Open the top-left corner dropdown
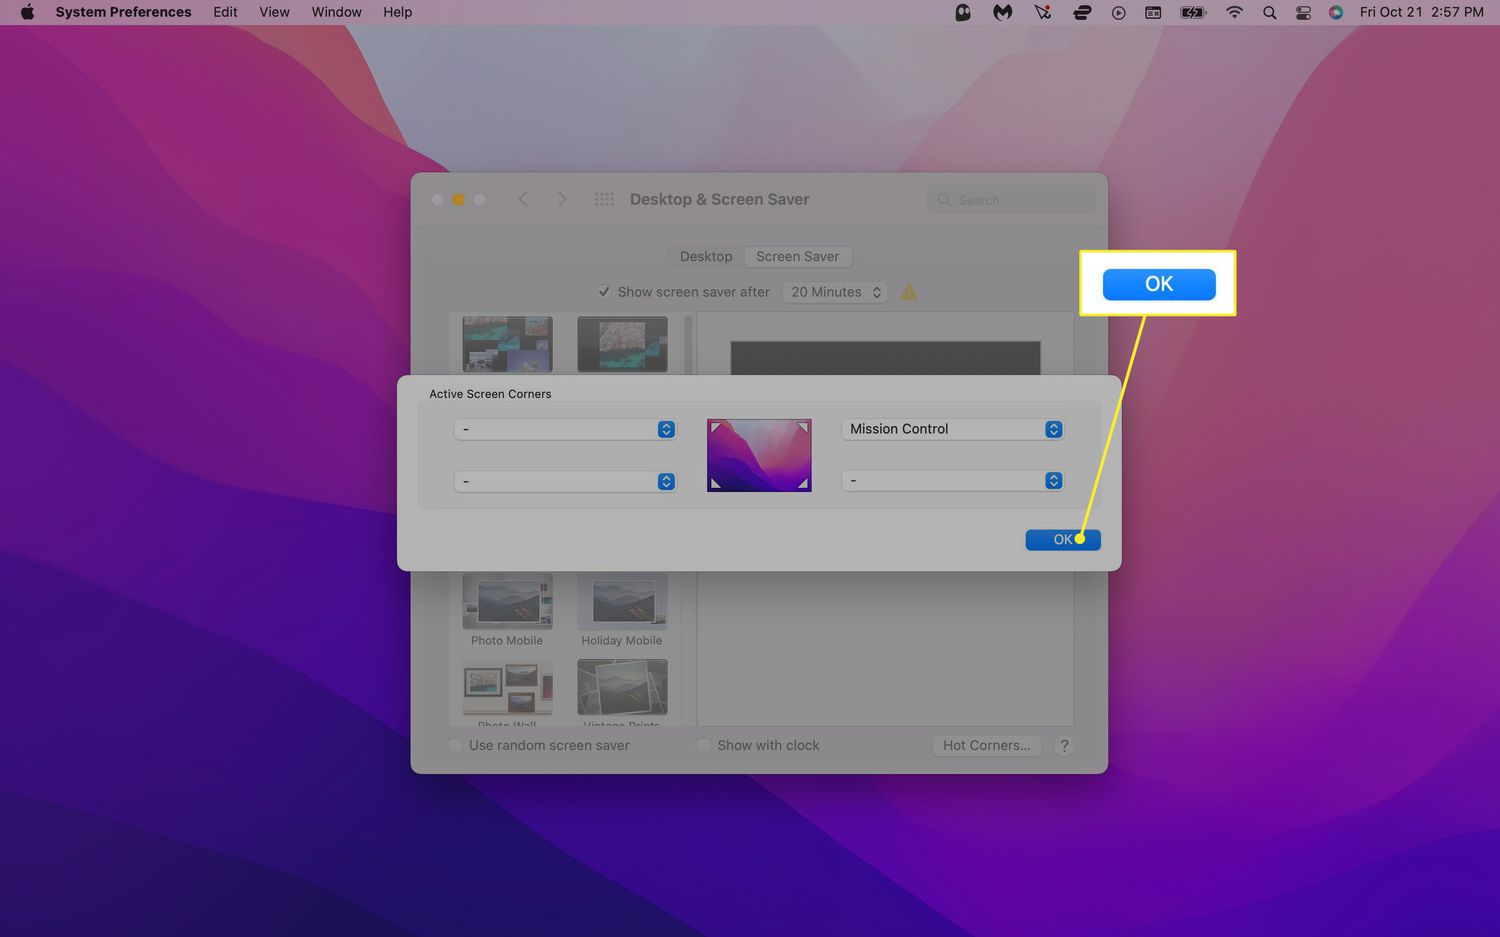The width and height of the screenshot is (1500, 937). [565, 429]
